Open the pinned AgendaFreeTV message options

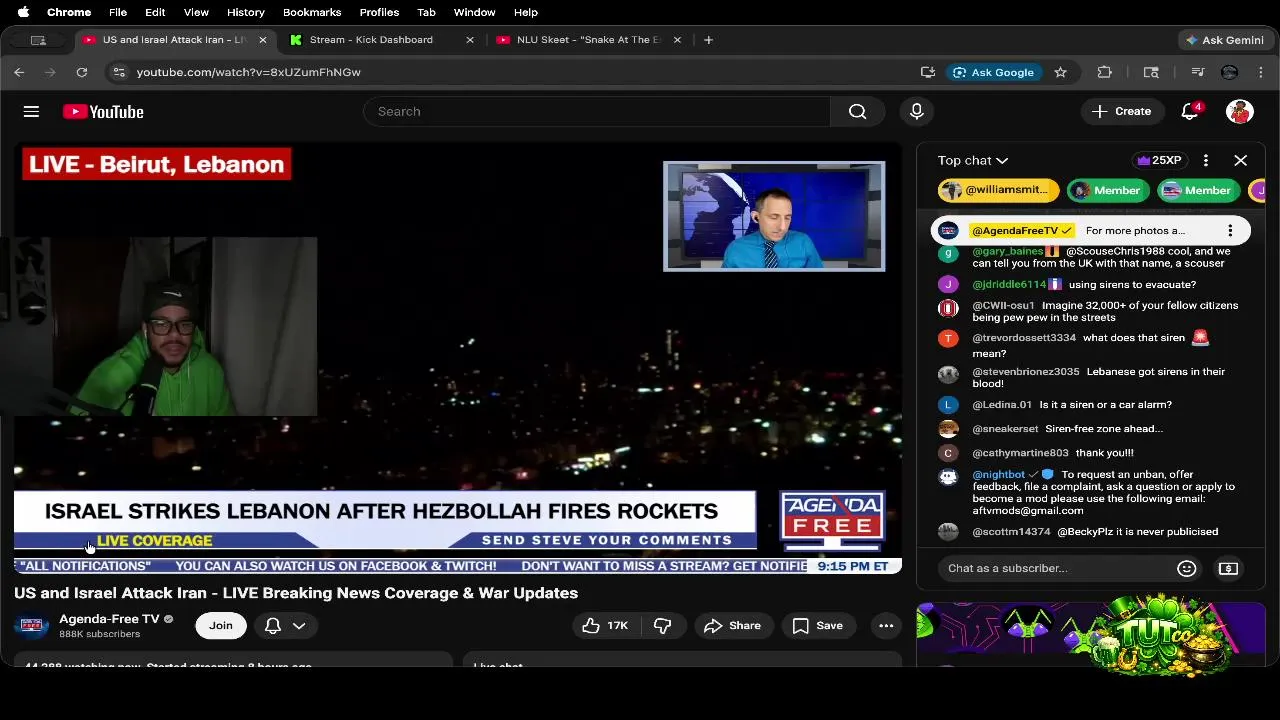coord(1230,231)
